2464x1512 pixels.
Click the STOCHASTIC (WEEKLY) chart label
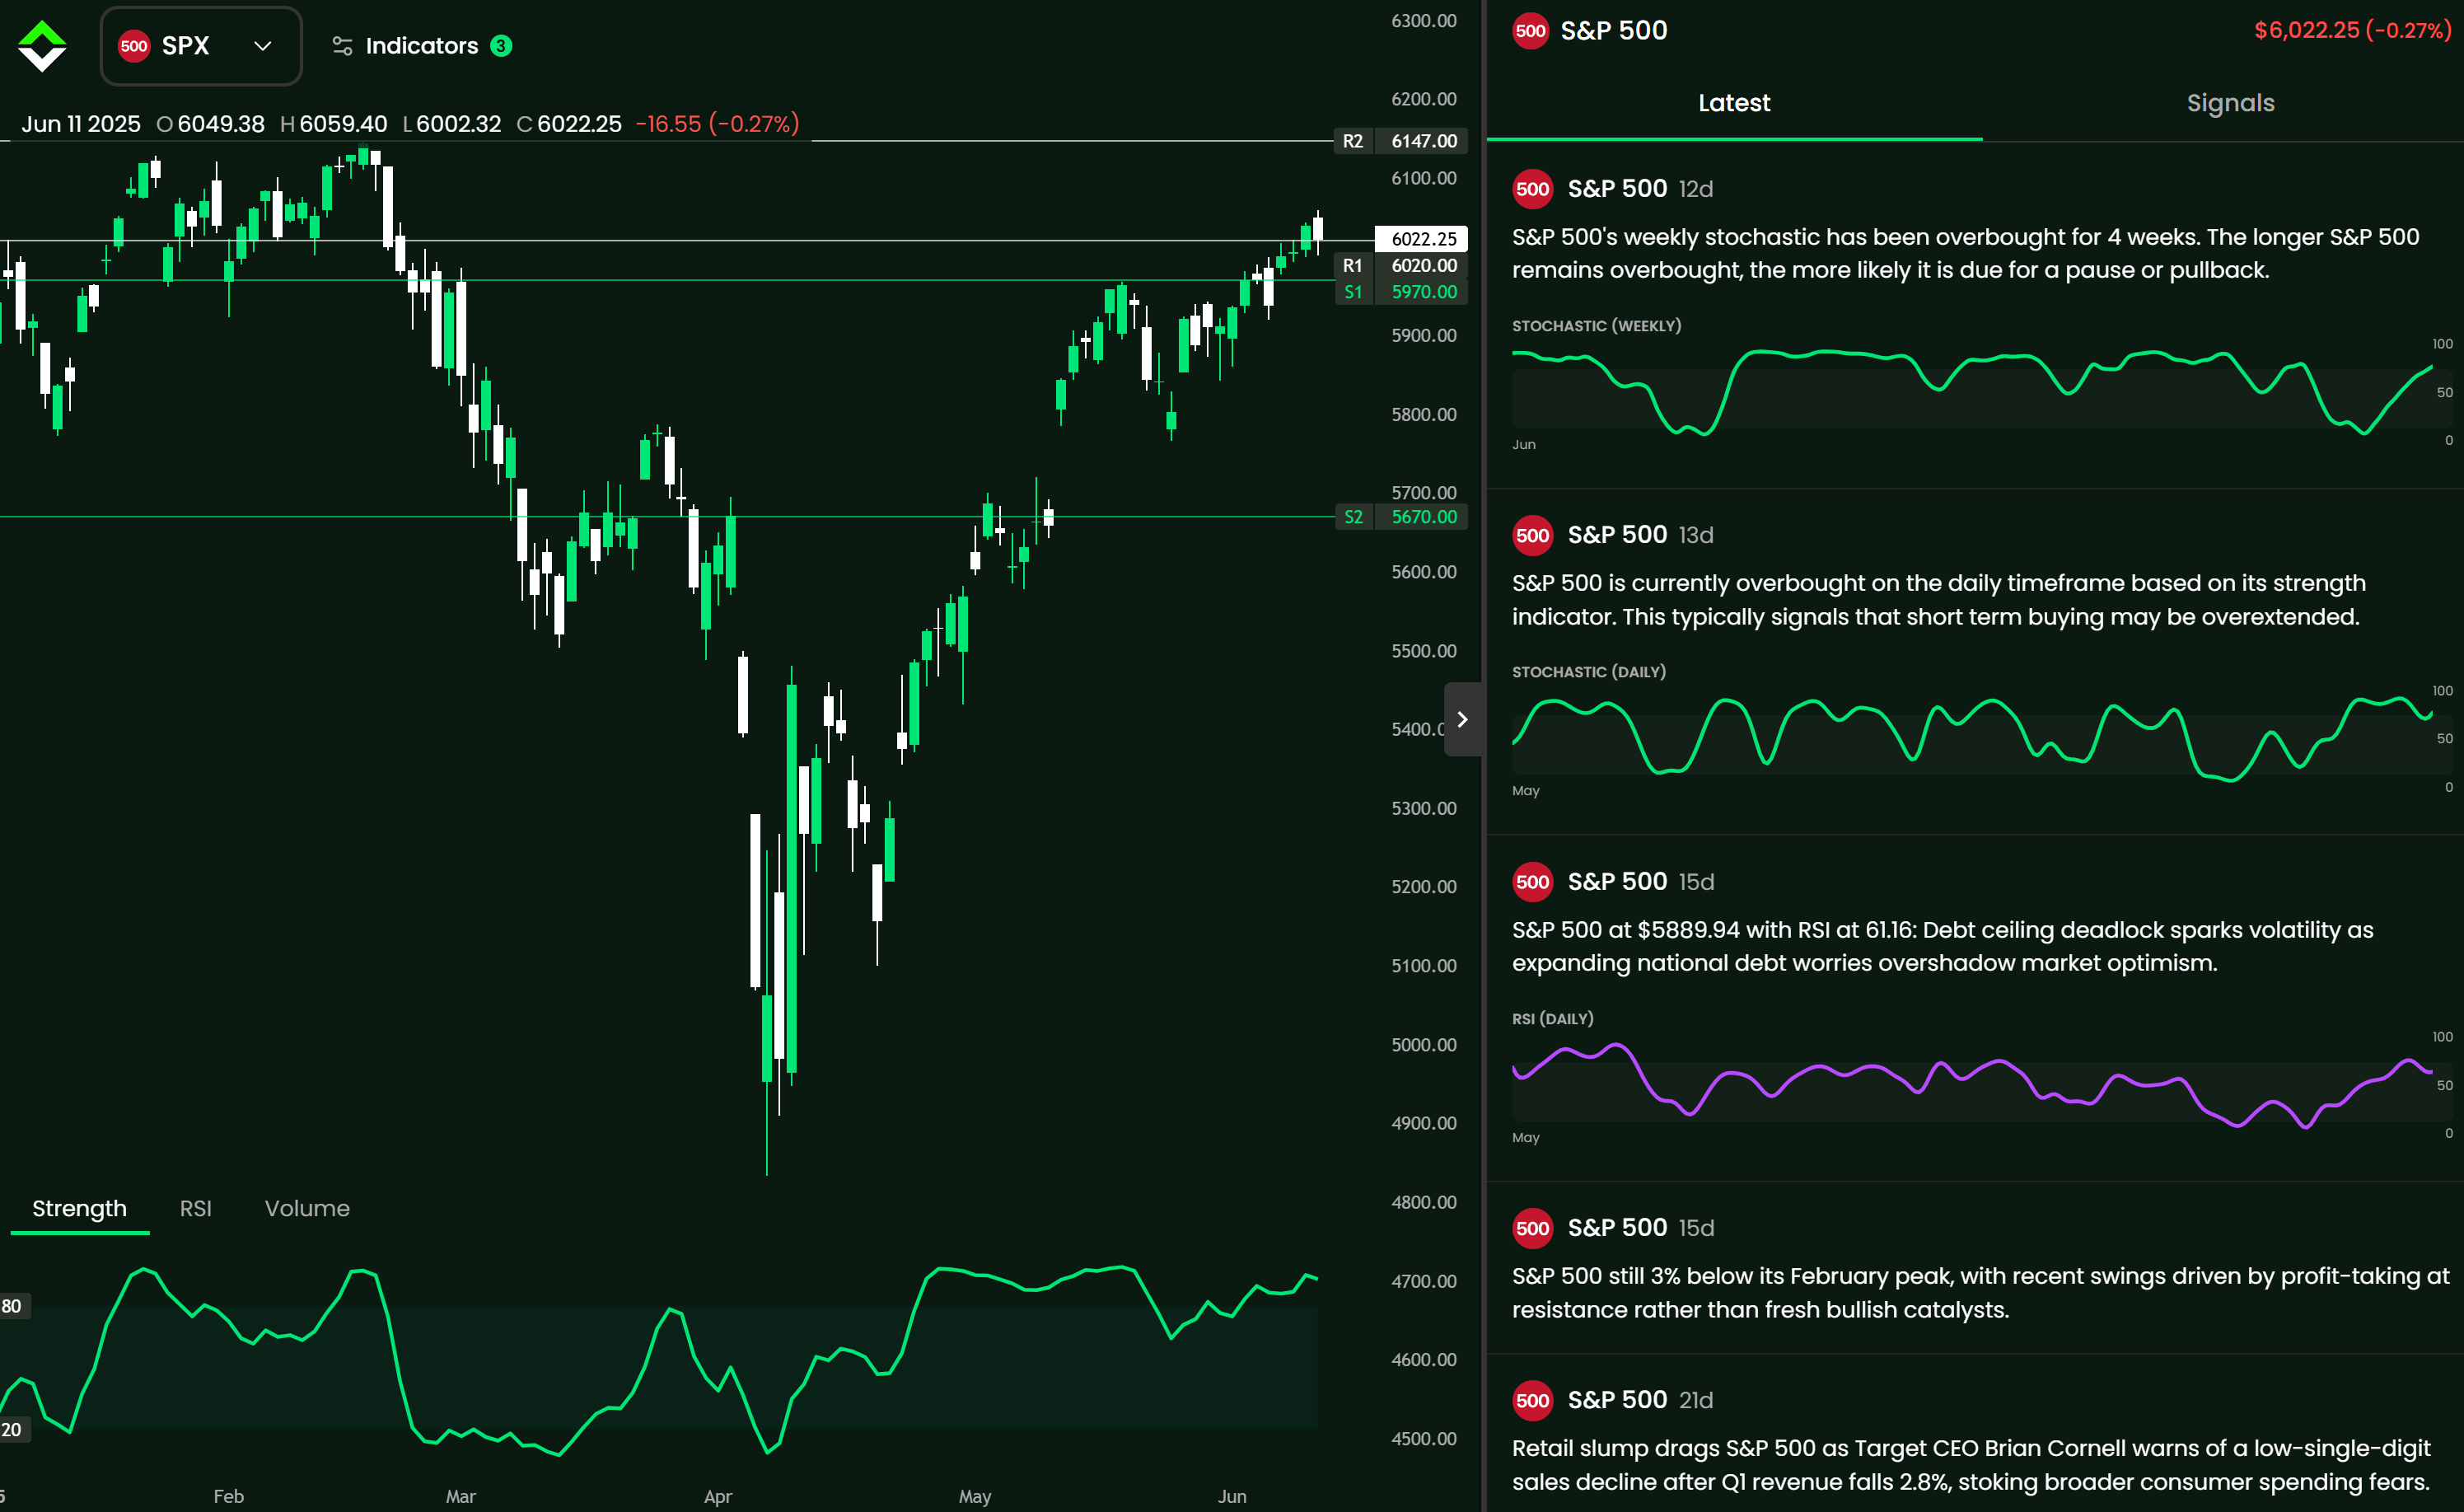[1596, 326]
